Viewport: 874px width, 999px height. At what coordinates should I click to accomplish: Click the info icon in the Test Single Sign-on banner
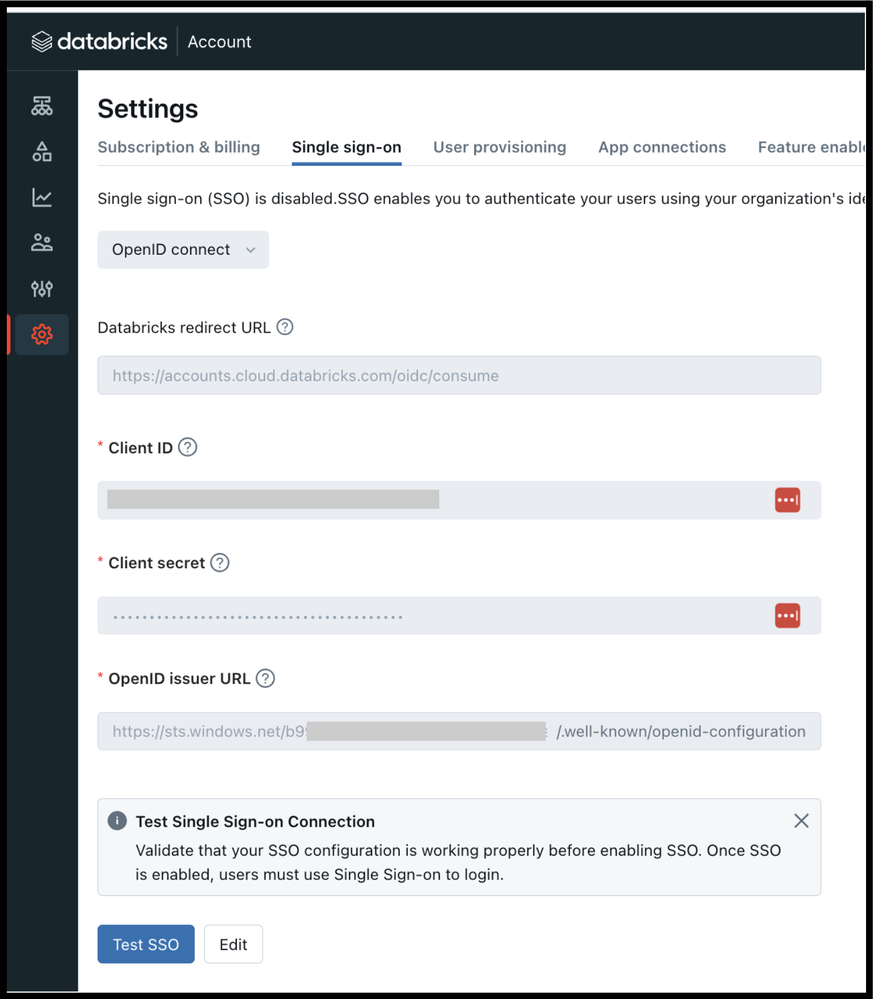[117, 821]
